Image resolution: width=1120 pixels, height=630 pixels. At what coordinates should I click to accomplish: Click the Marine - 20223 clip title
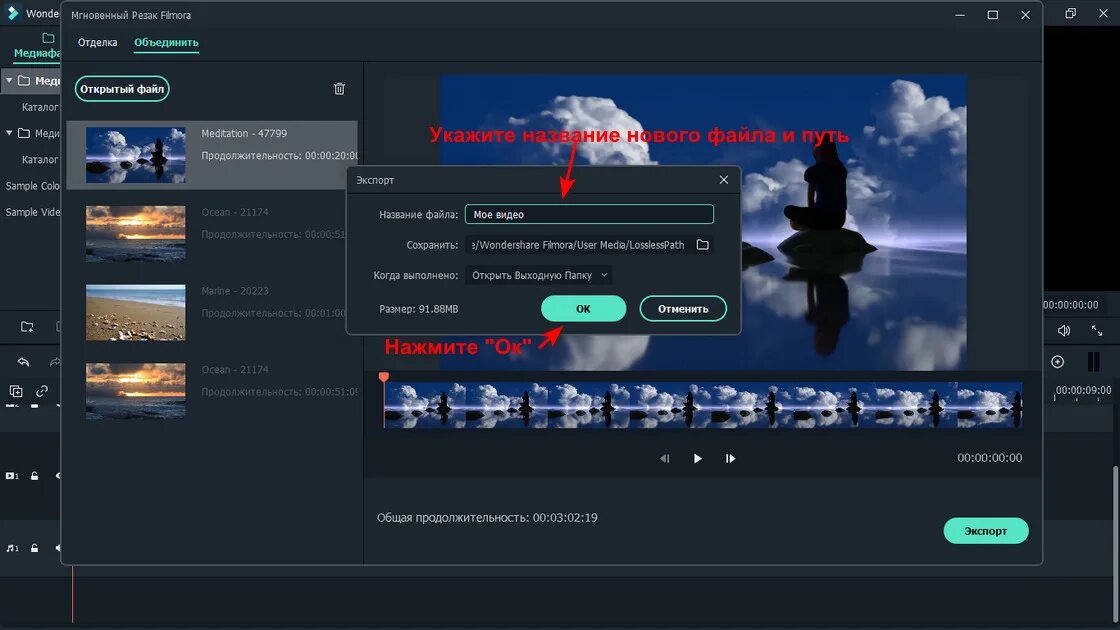(x=235, y=291)
